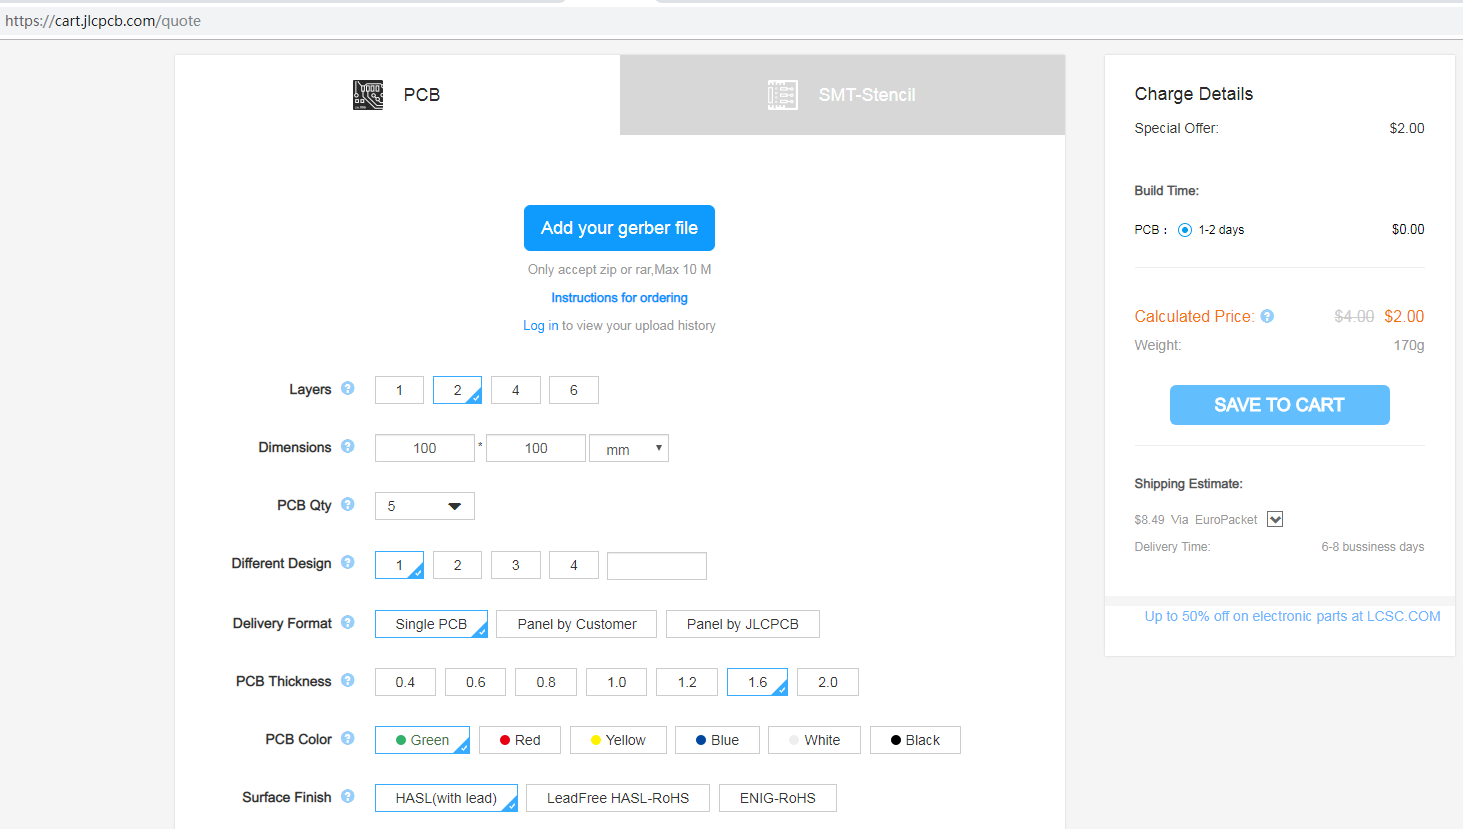Click the $8.49 shipping estimate price
Viewport: 1463px width, 829px height.
coord(1149,520)
